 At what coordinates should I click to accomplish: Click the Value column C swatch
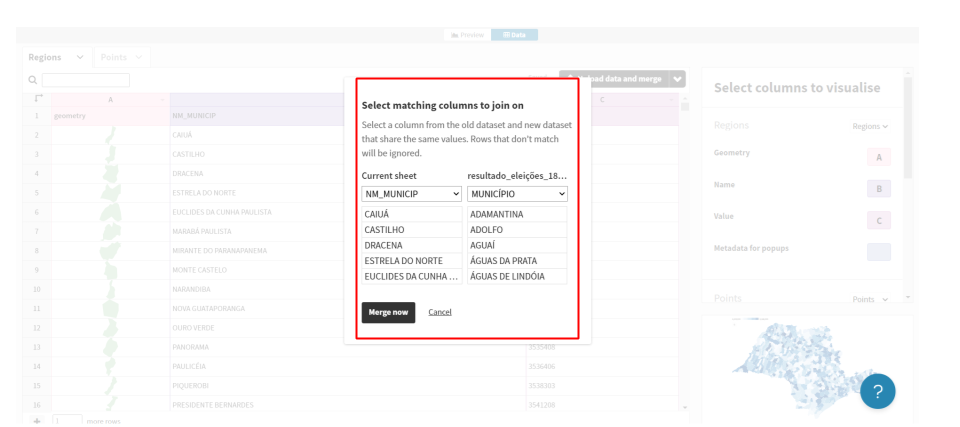[878, 221]
